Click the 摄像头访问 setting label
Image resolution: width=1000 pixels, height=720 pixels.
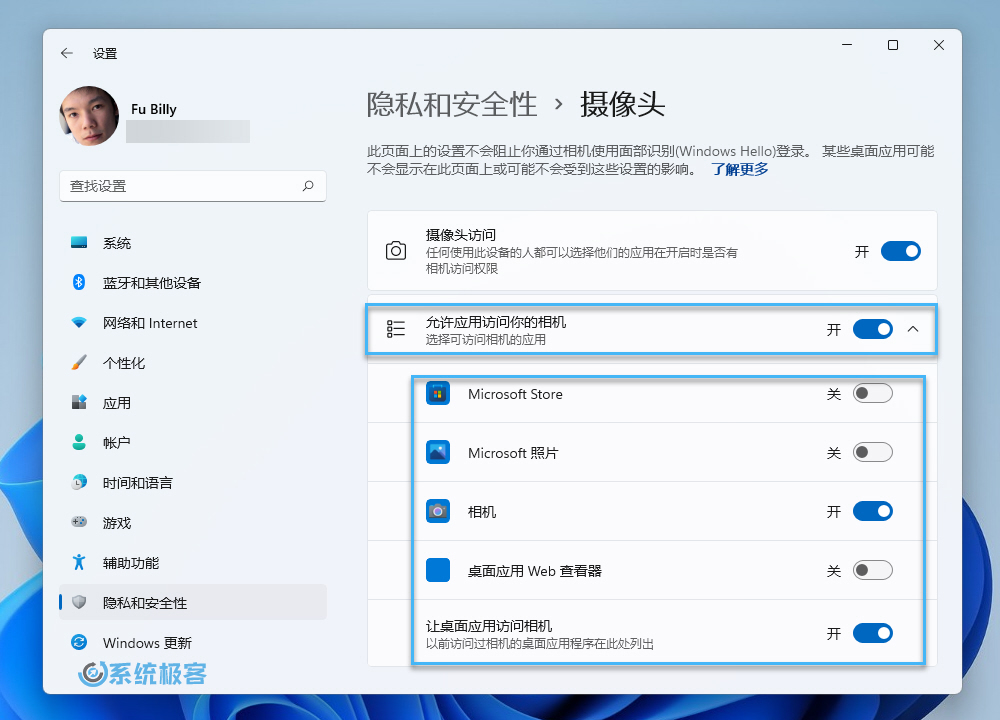pyautogui.click(x=460, y=235)
